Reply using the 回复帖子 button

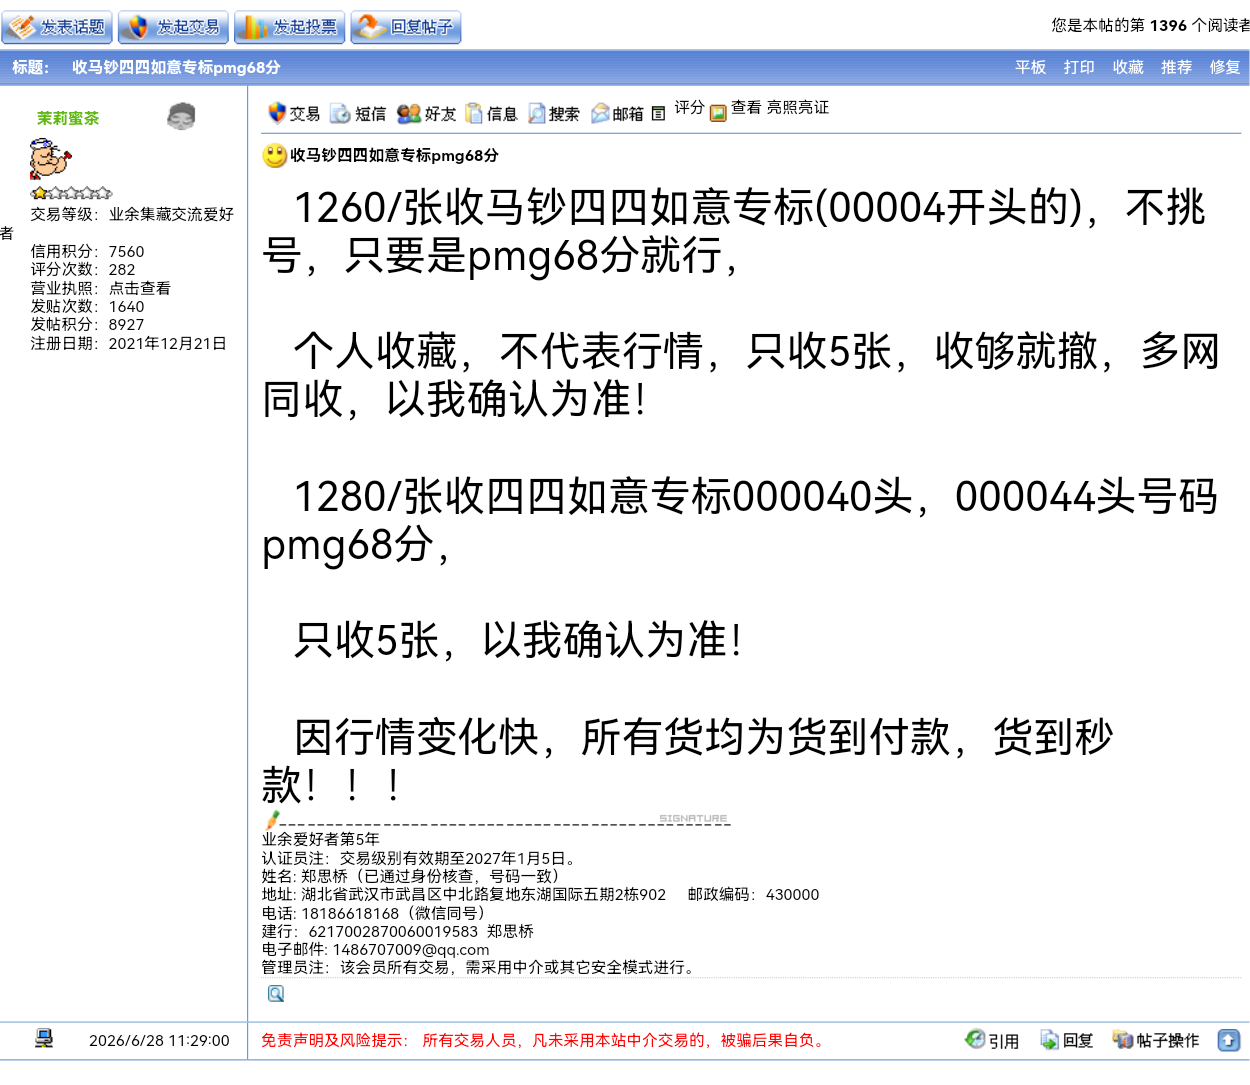tap(405, 27)
